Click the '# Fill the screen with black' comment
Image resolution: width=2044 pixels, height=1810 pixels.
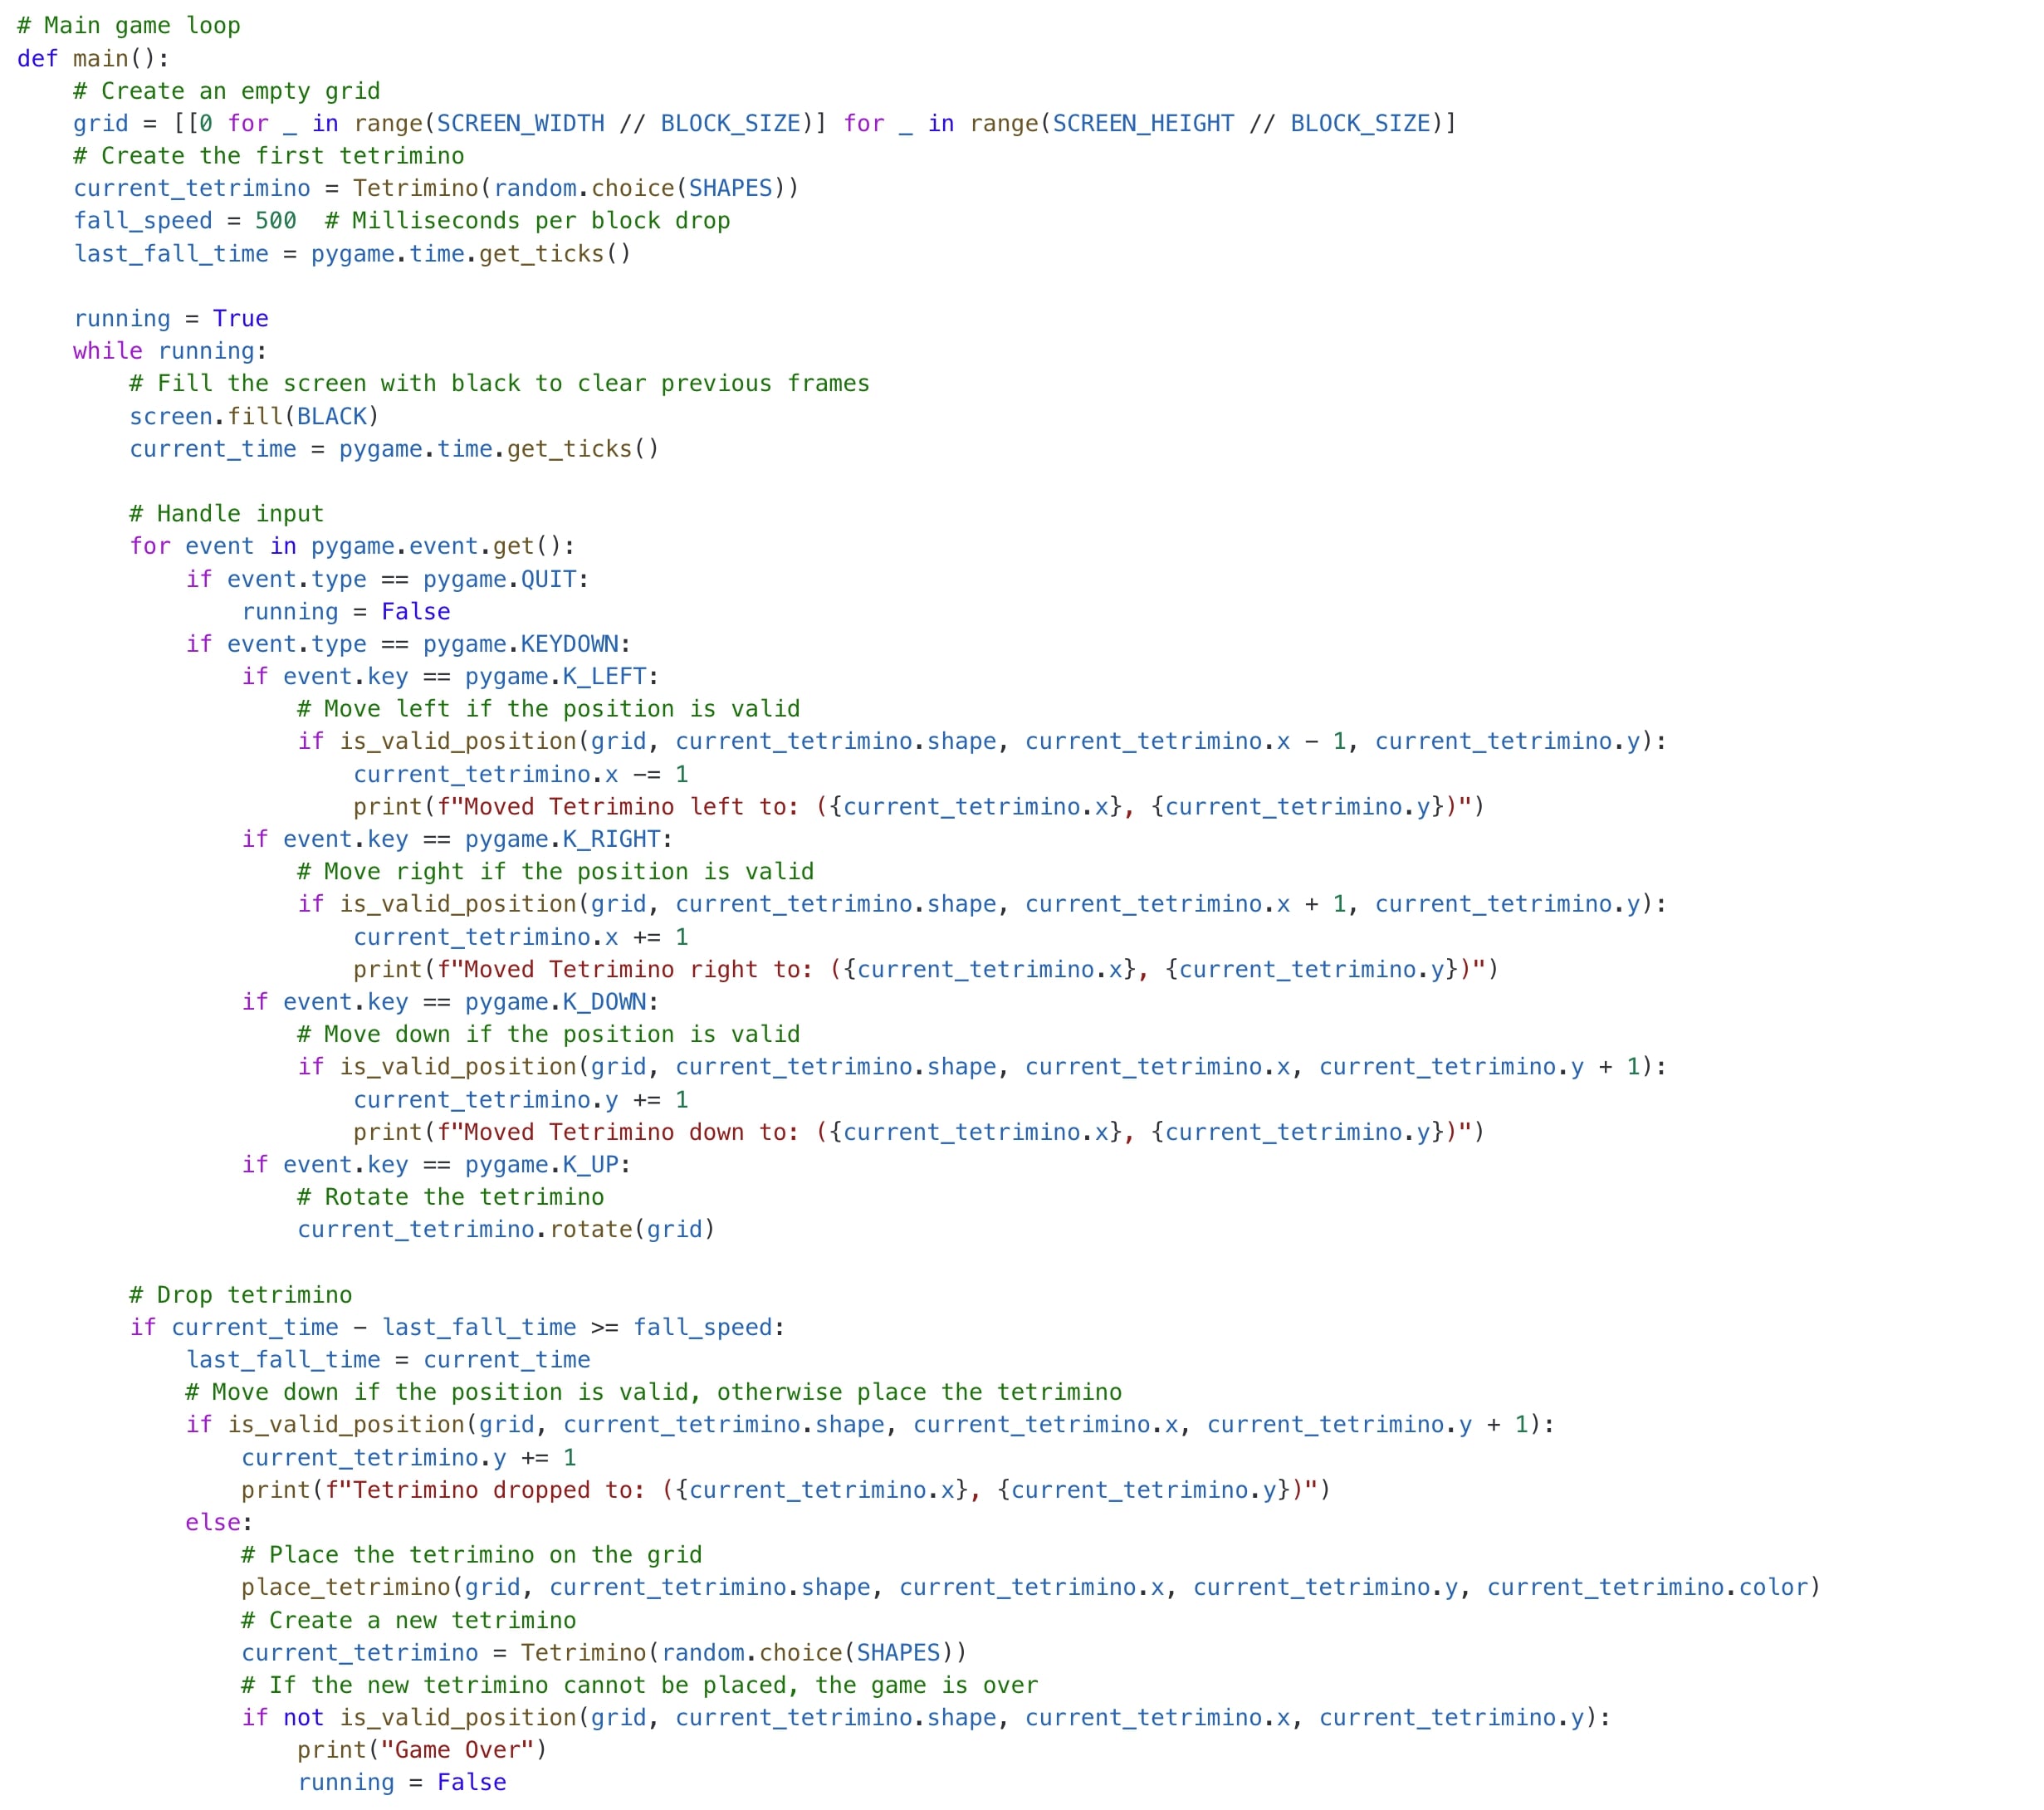click(500, 384)
